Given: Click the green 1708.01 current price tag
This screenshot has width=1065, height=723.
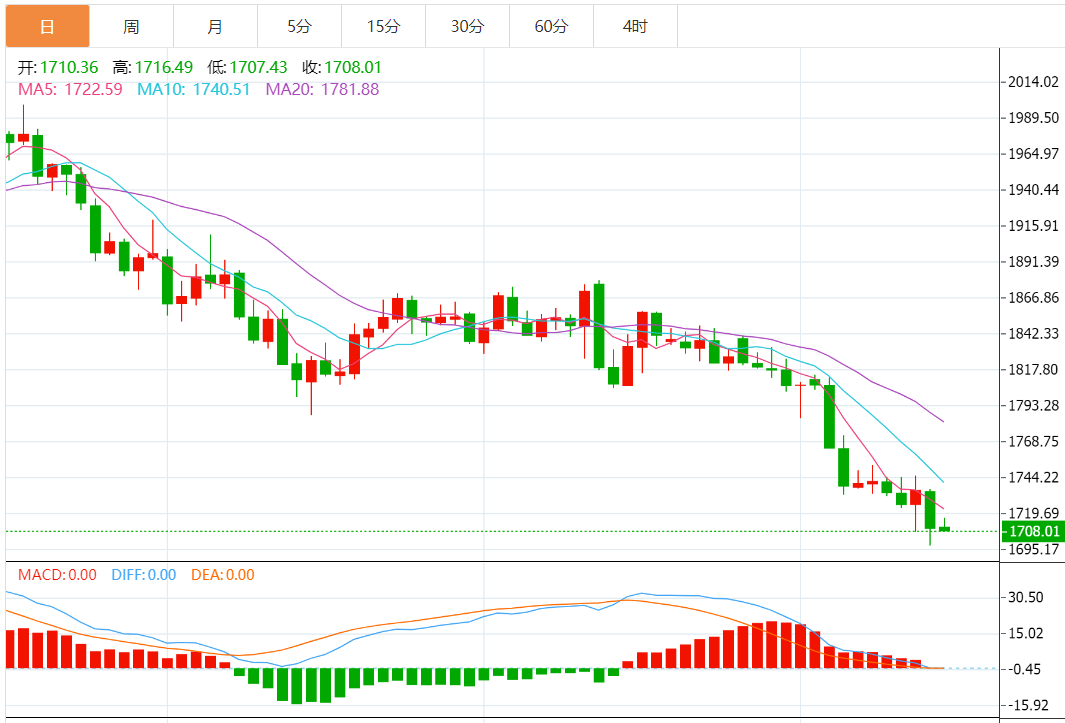Looking at the screenshot, I should [1032, 531].
